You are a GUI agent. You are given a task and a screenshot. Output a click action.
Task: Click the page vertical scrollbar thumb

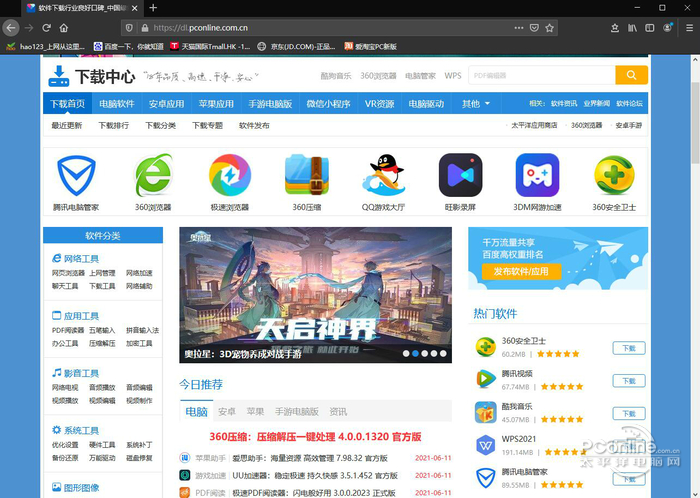(x=695, y=123)
